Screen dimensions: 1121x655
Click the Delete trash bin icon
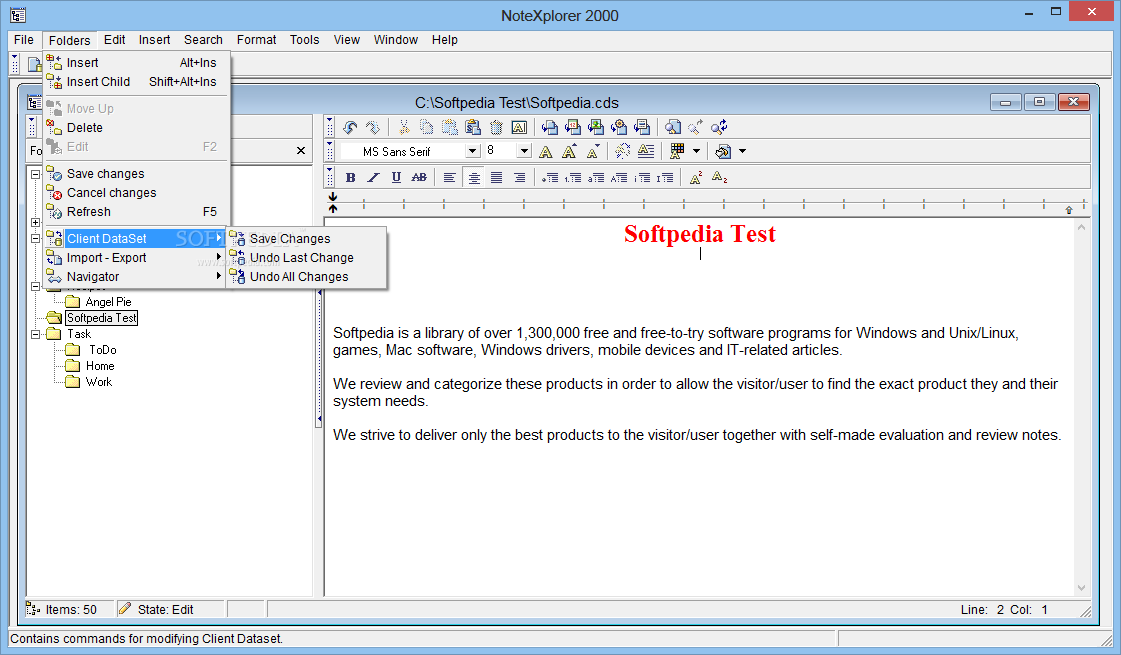coord(496,127)
